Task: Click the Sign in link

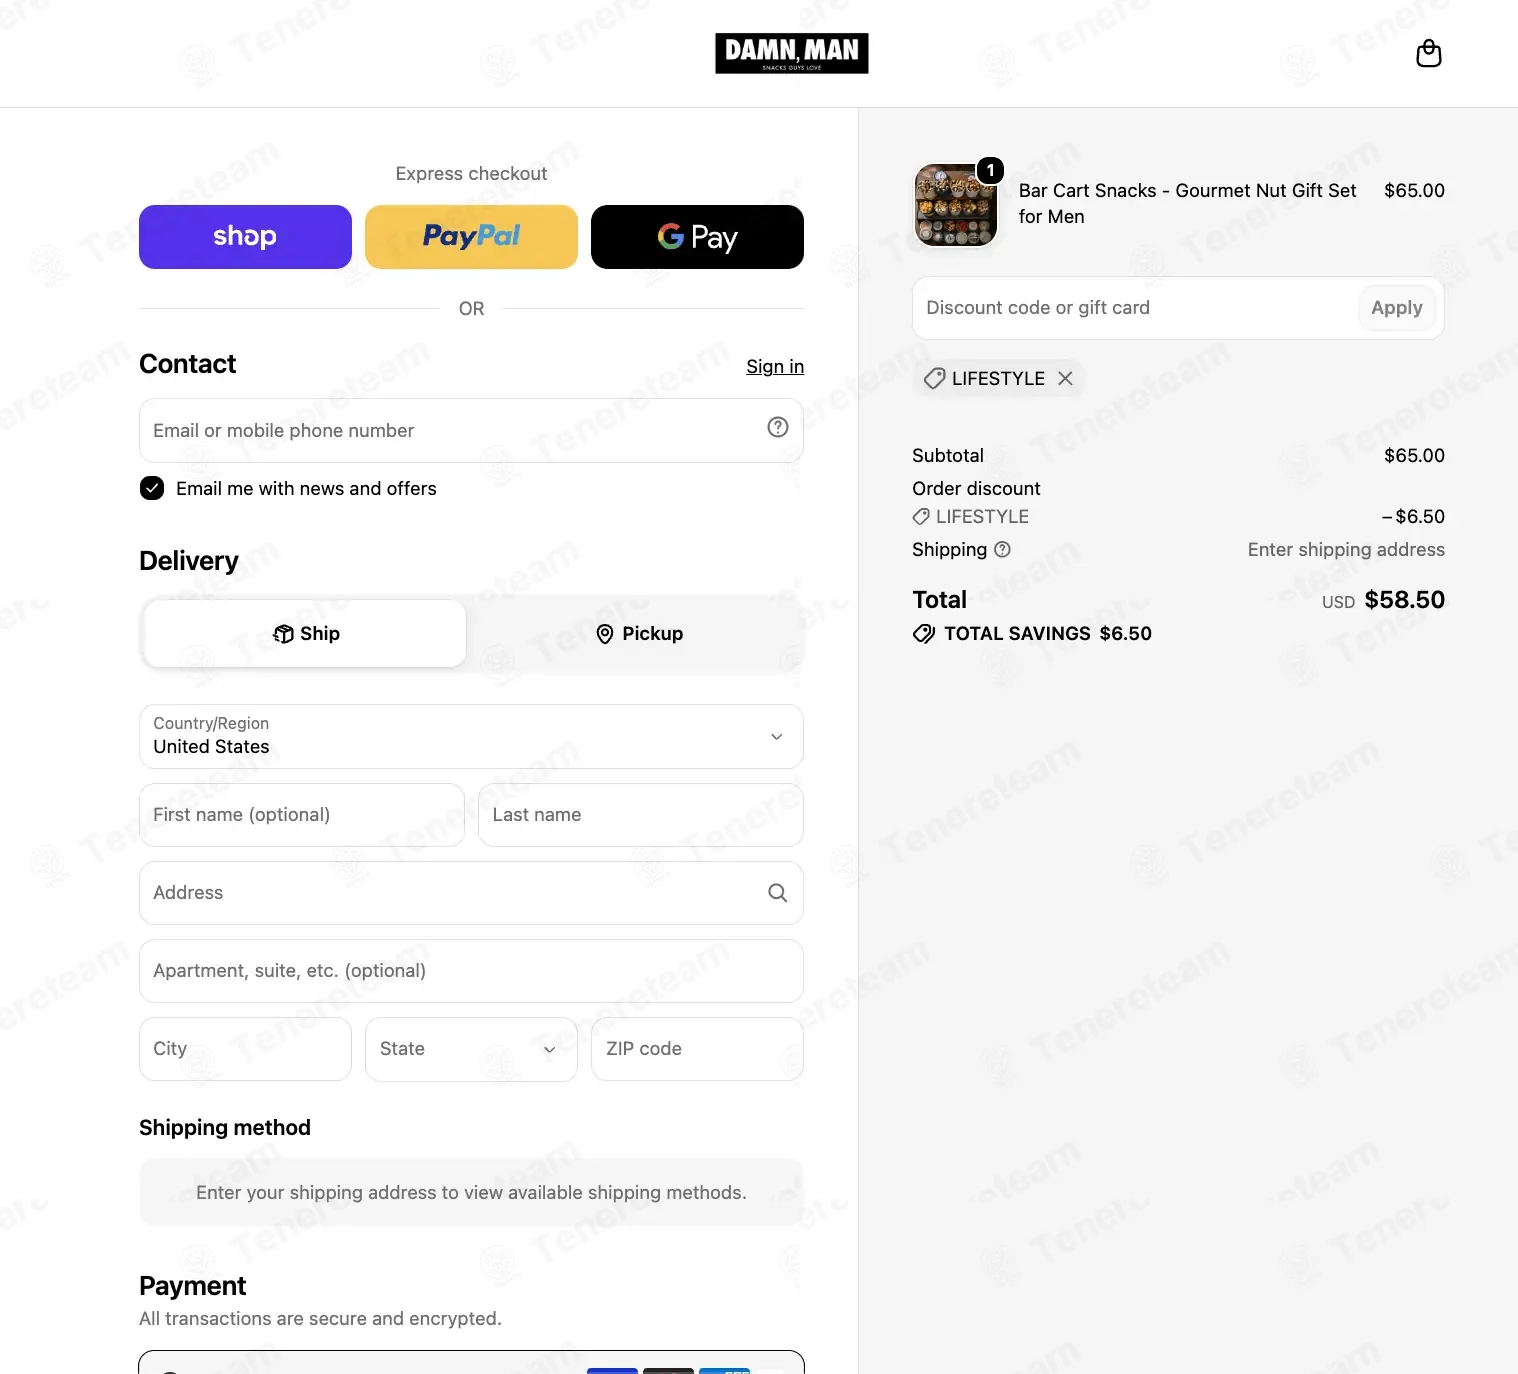Action: point(775,367)
